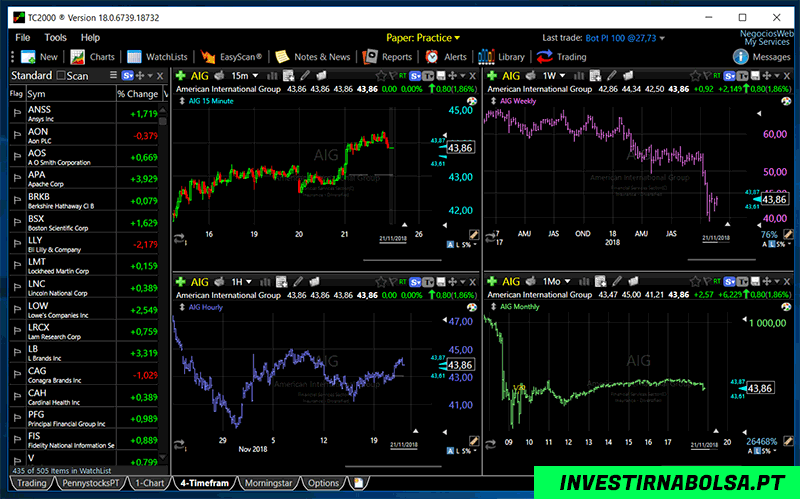Click the move arrows icon on 1W chart
800x499 pixels.
pos(767,76)
